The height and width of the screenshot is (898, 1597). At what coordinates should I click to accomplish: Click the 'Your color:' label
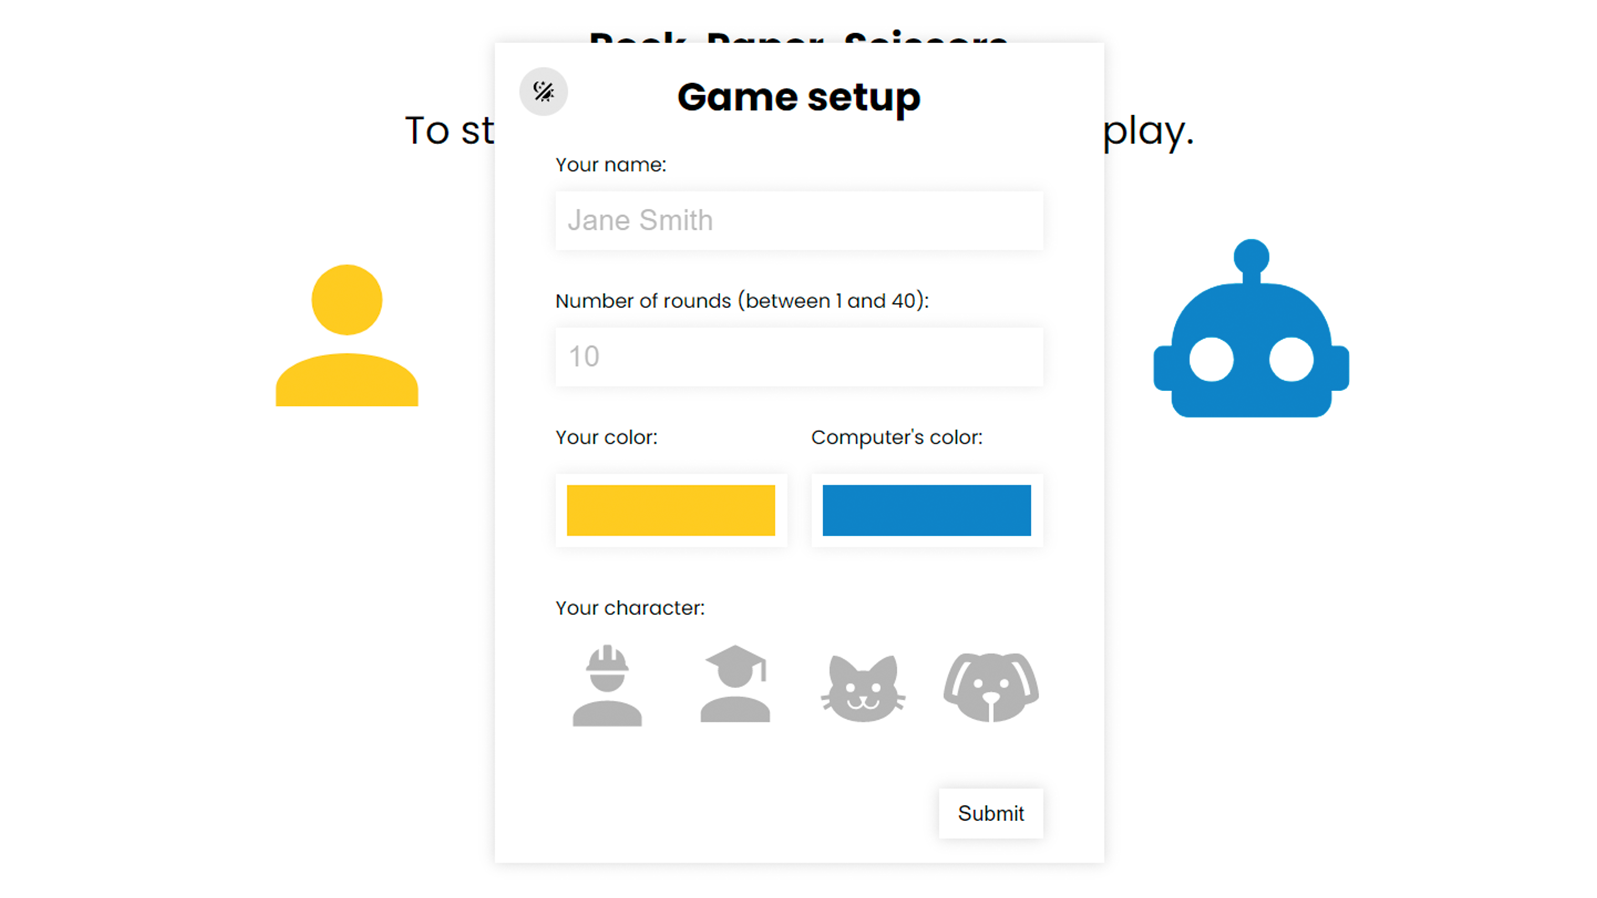(x=606, y=438)
